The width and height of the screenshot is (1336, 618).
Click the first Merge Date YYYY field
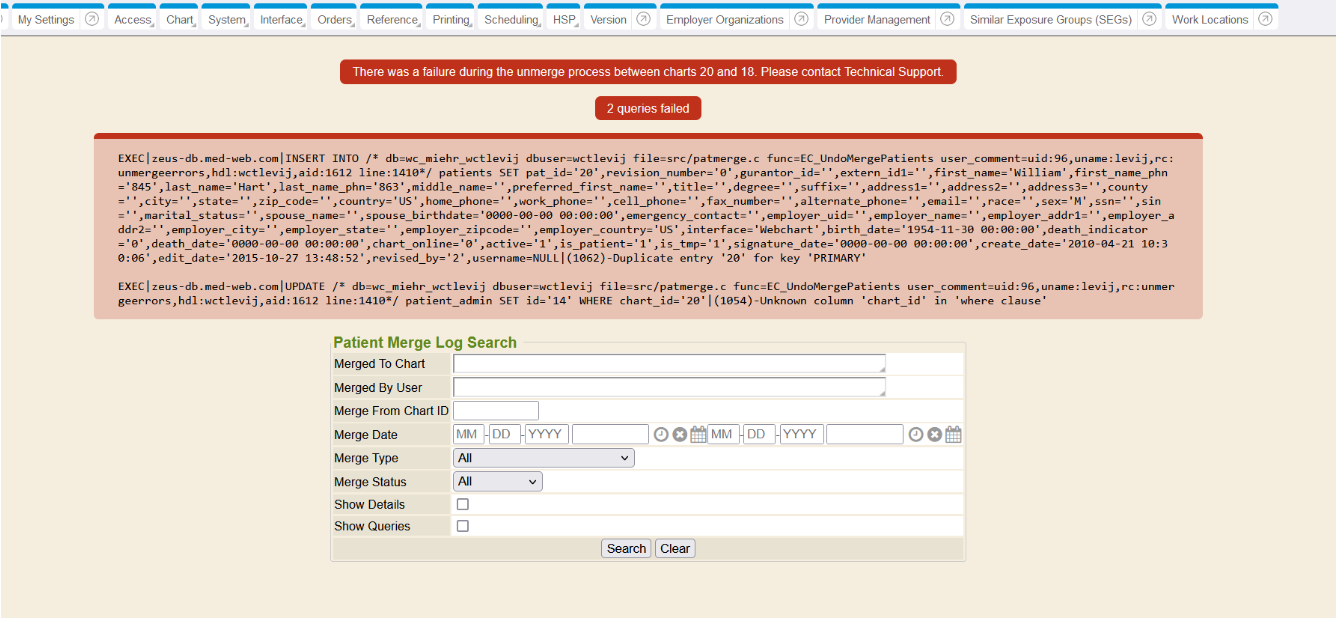click(547, 435)
